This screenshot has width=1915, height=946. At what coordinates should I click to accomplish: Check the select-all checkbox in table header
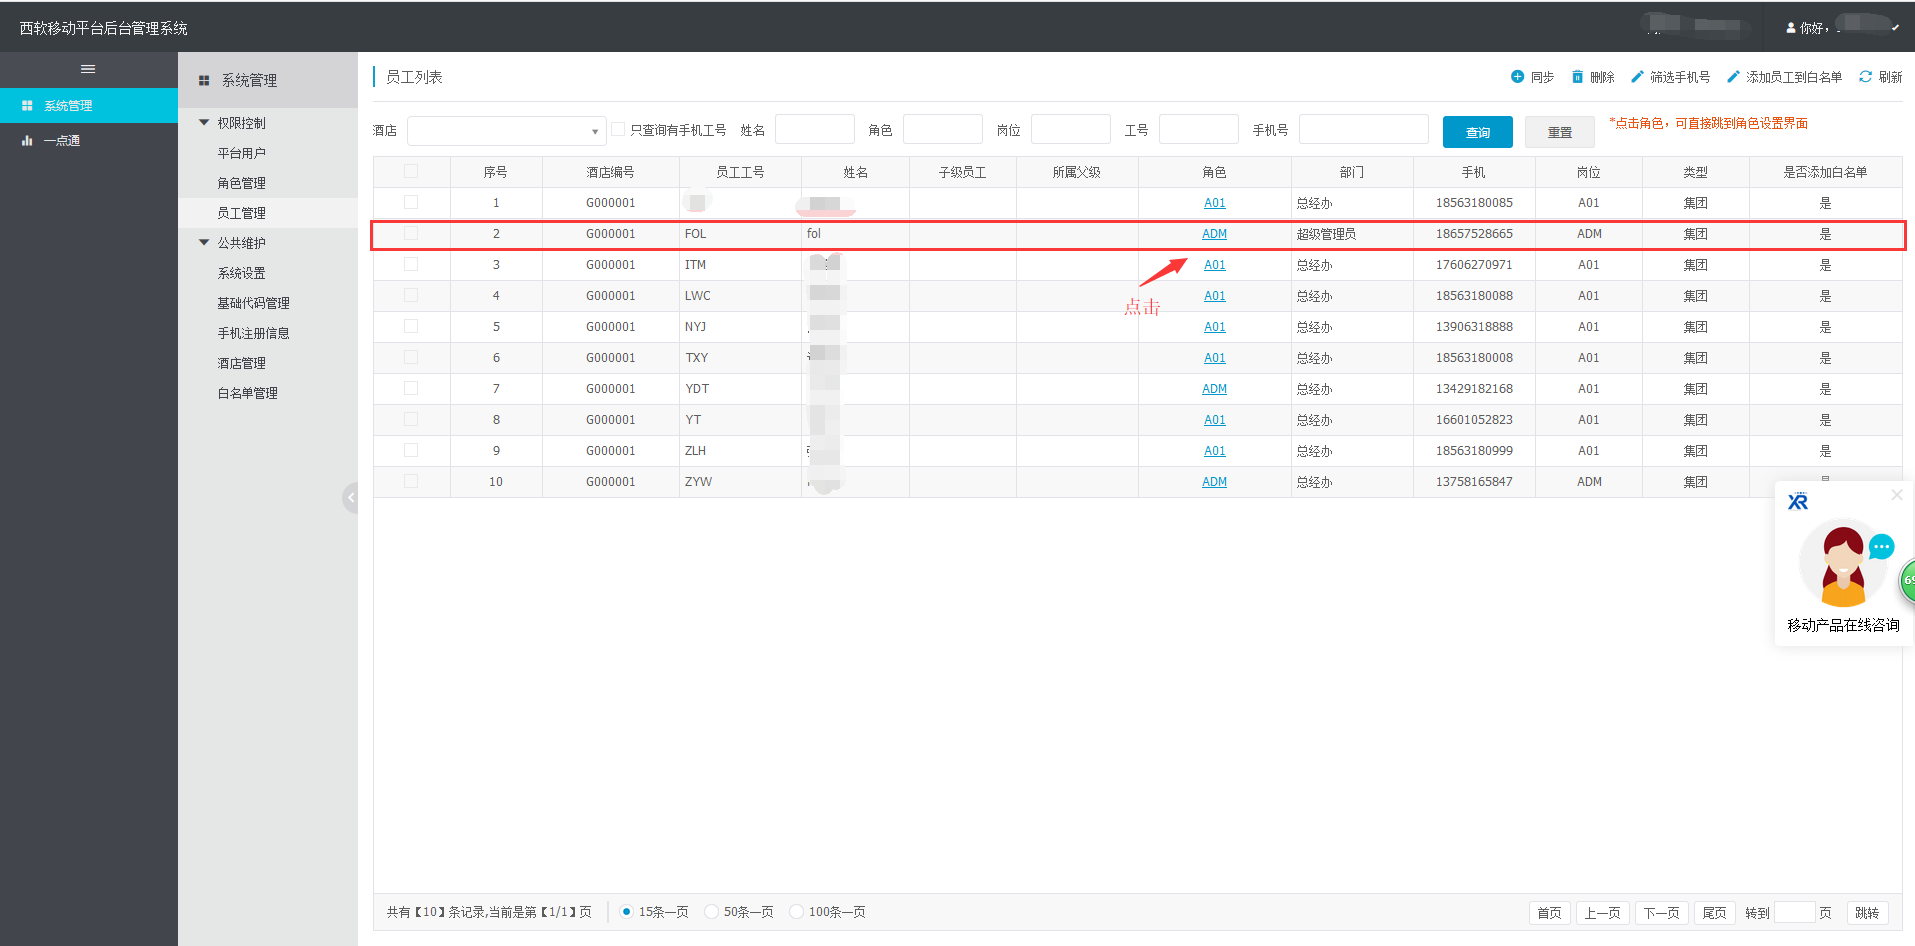[411, 172]
